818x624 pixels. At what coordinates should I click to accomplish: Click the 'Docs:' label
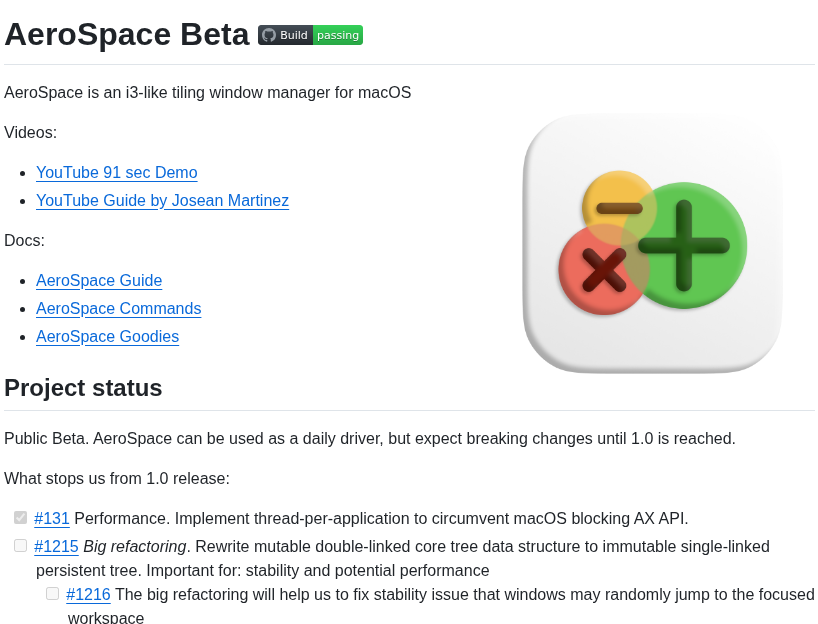[25, 241]
